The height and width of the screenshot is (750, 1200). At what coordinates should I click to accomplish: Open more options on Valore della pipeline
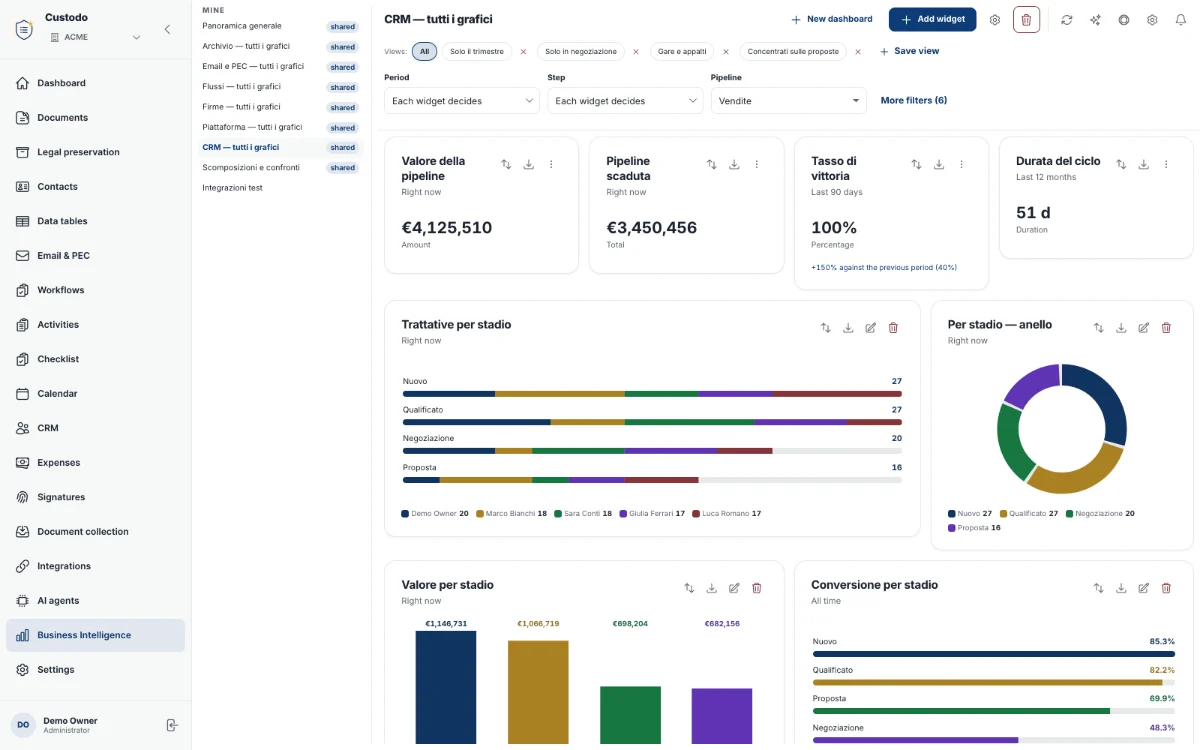[551, 164]
